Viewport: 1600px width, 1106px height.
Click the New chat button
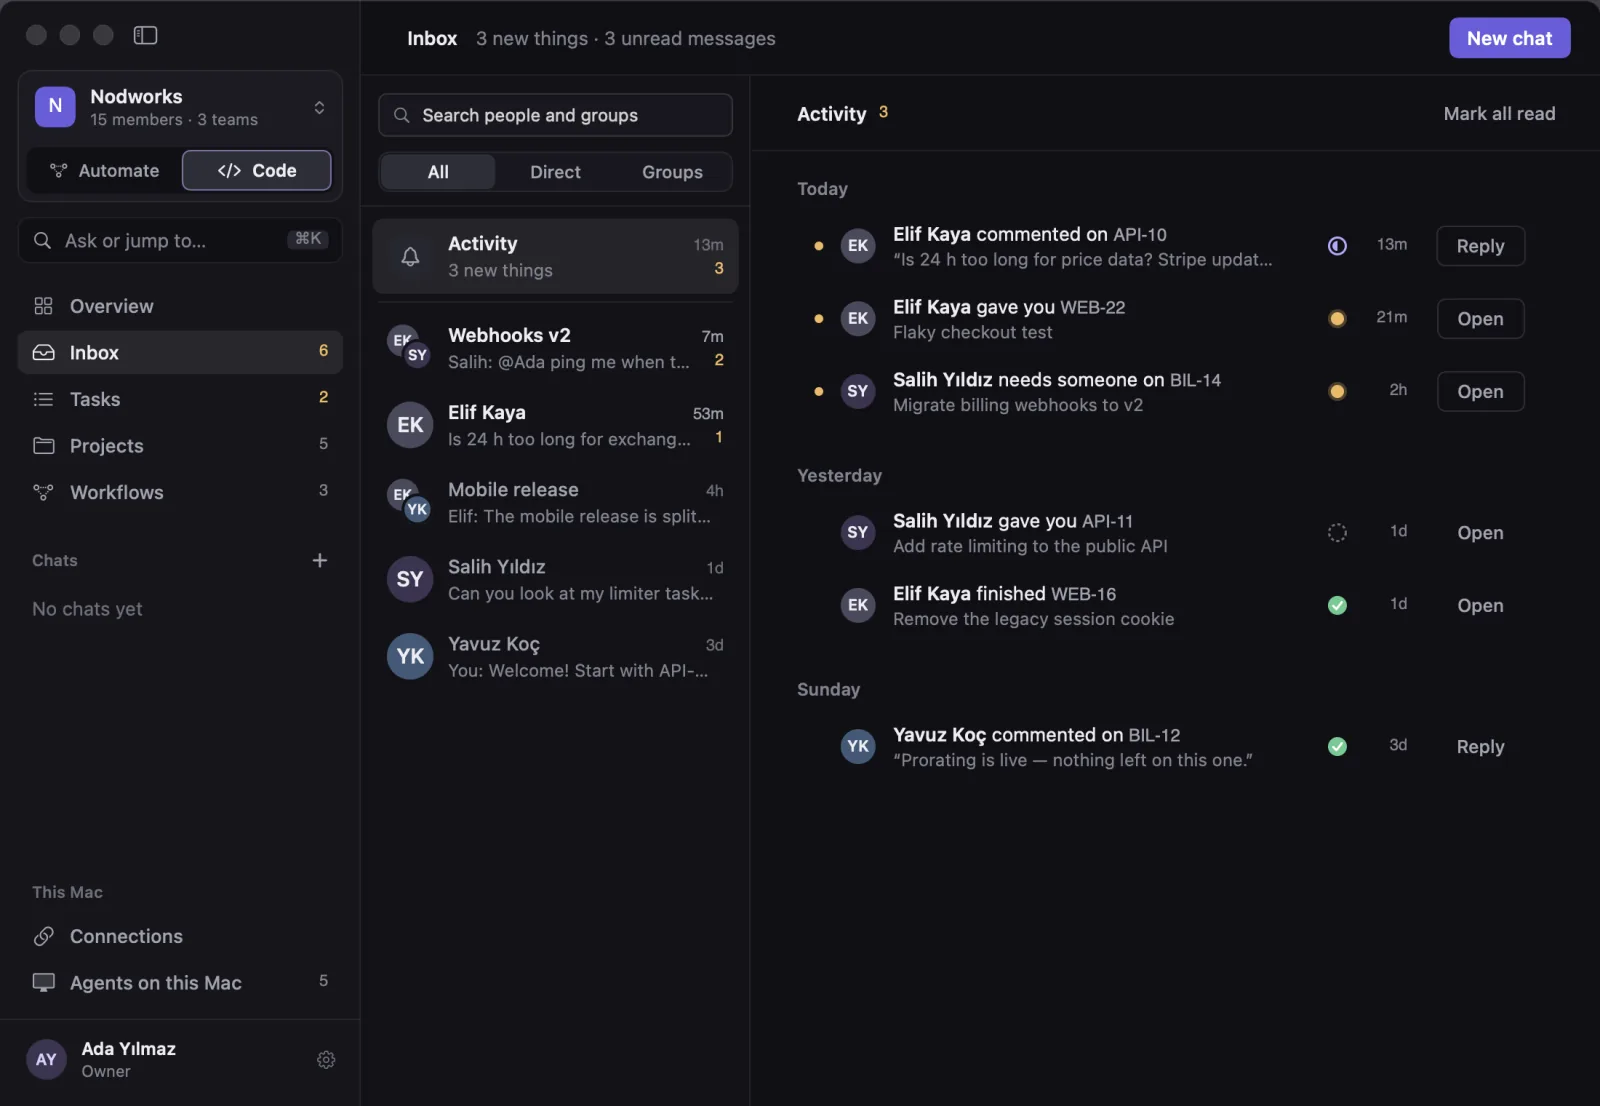point(1509,38)
